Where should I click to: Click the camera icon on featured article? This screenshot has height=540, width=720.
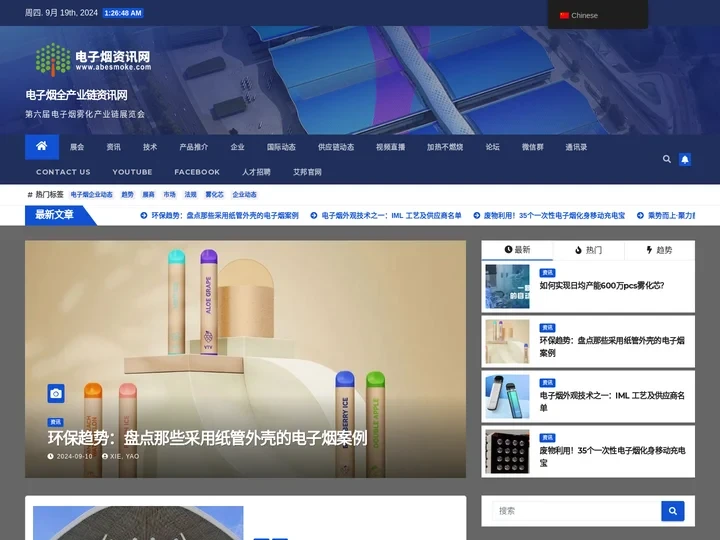point(56,394)
